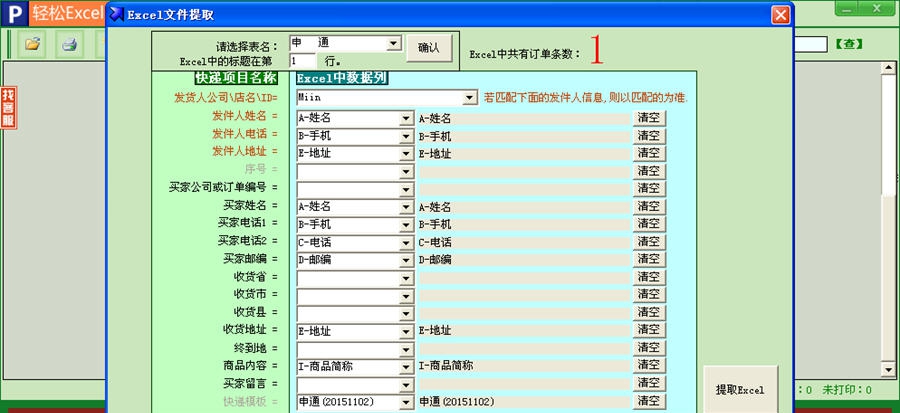This screenshot has height=413, width=900.
Task: Open the 终到地 column dropdown
Action: (x=406, y=349)
